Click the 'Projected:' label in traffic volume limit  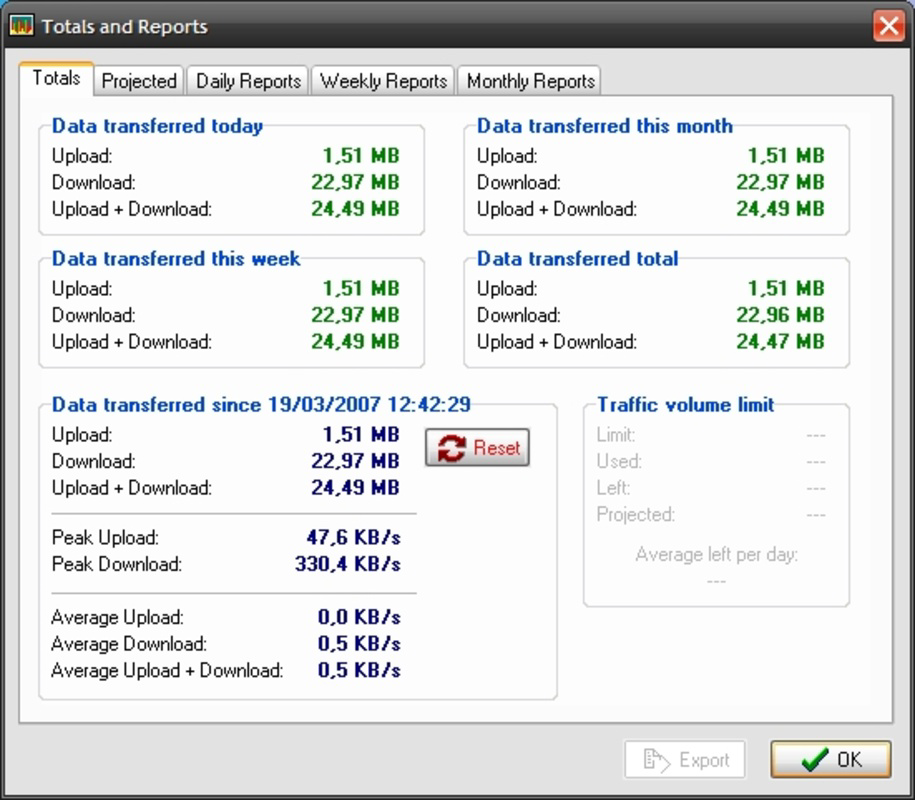point(635,515)
